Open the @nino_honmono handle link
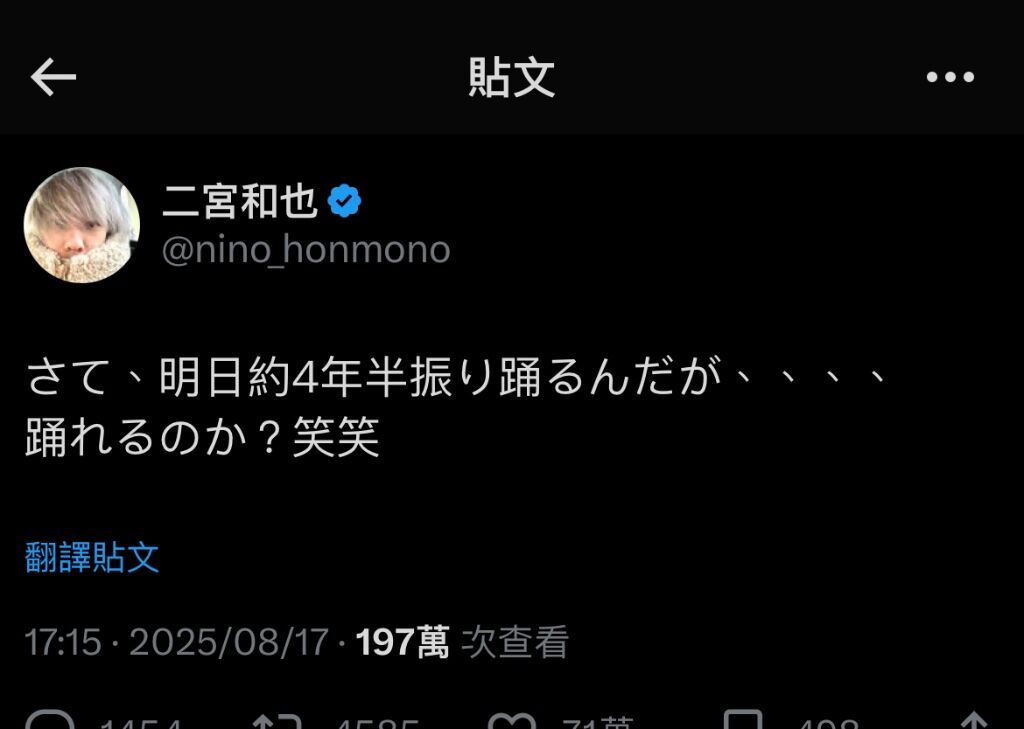This screenshot has height=729, width=1024. 306,250
